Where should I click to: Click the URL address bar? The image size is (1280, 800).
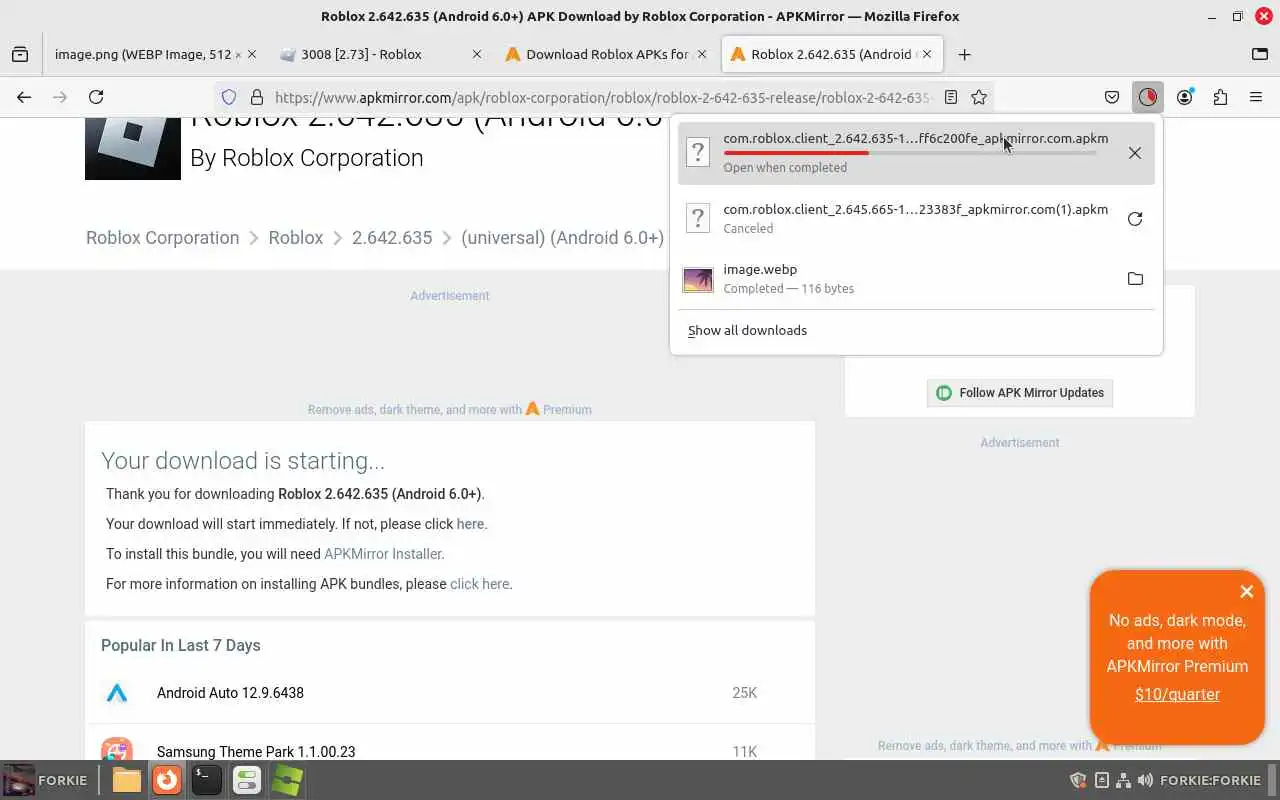(603, 97)
